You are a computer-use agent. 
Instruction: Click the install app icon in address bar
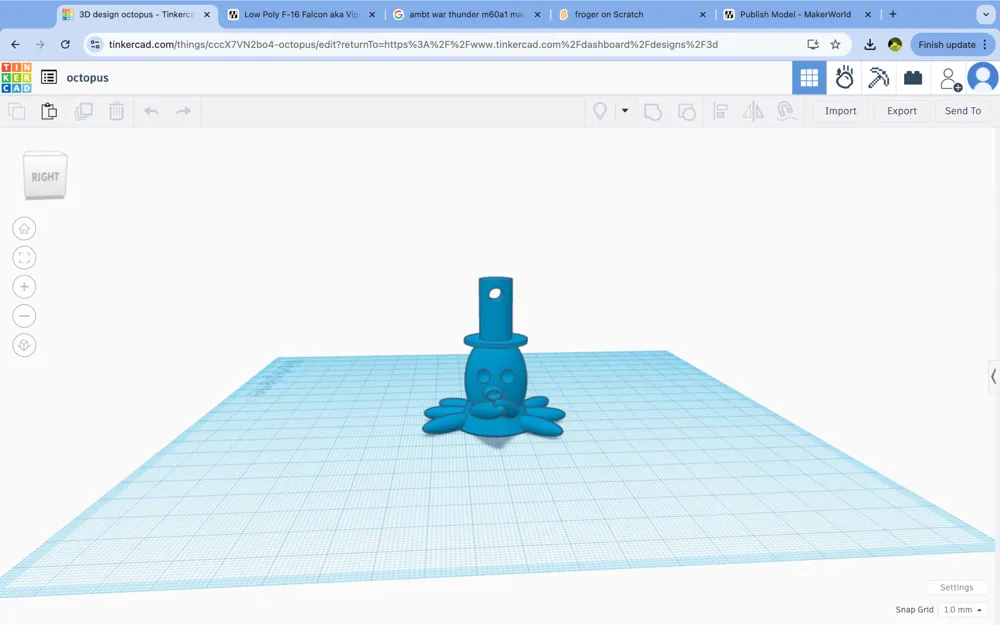[812, 45]
